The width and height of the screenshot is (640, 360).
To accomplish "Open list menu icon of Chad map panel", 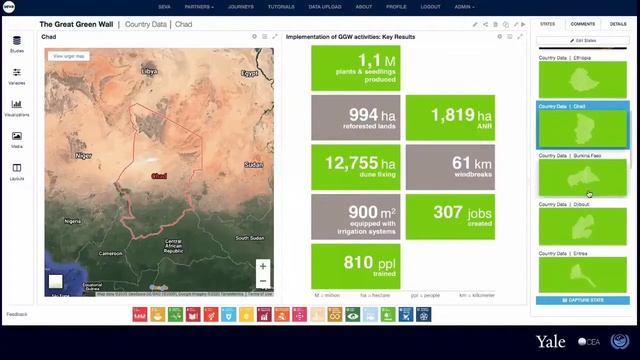I will tap(264, 36).
